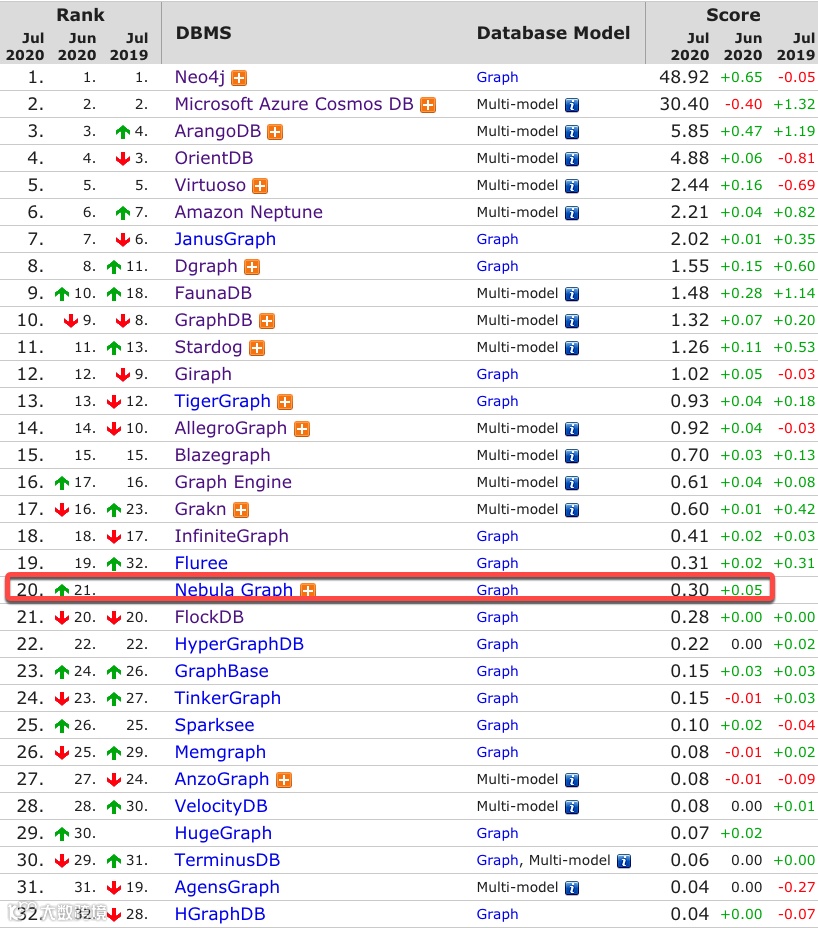Click the plus icon beside AnzoGraph
This screenshot has height=928, width=818.
(x=284, y=780)
